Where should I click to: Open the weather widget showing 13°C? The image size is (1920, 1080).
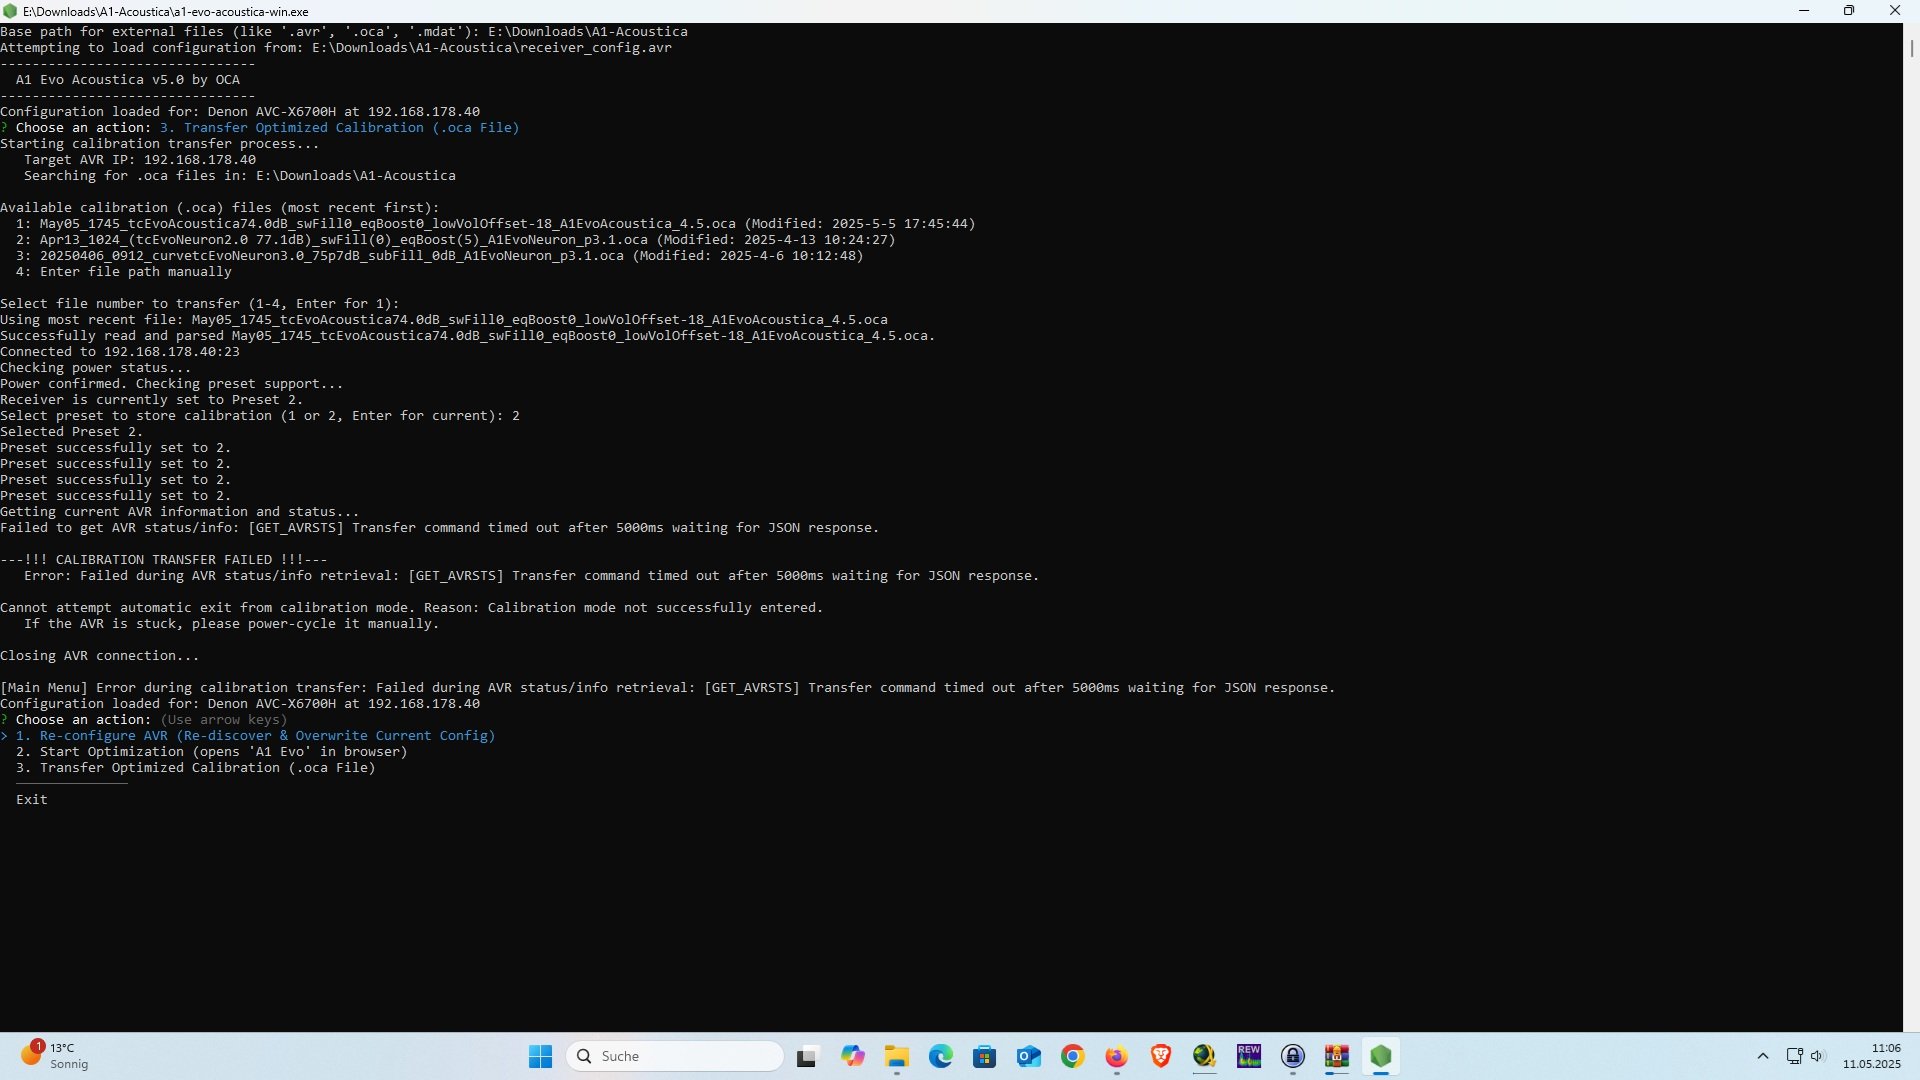[x=55, y=1056]
